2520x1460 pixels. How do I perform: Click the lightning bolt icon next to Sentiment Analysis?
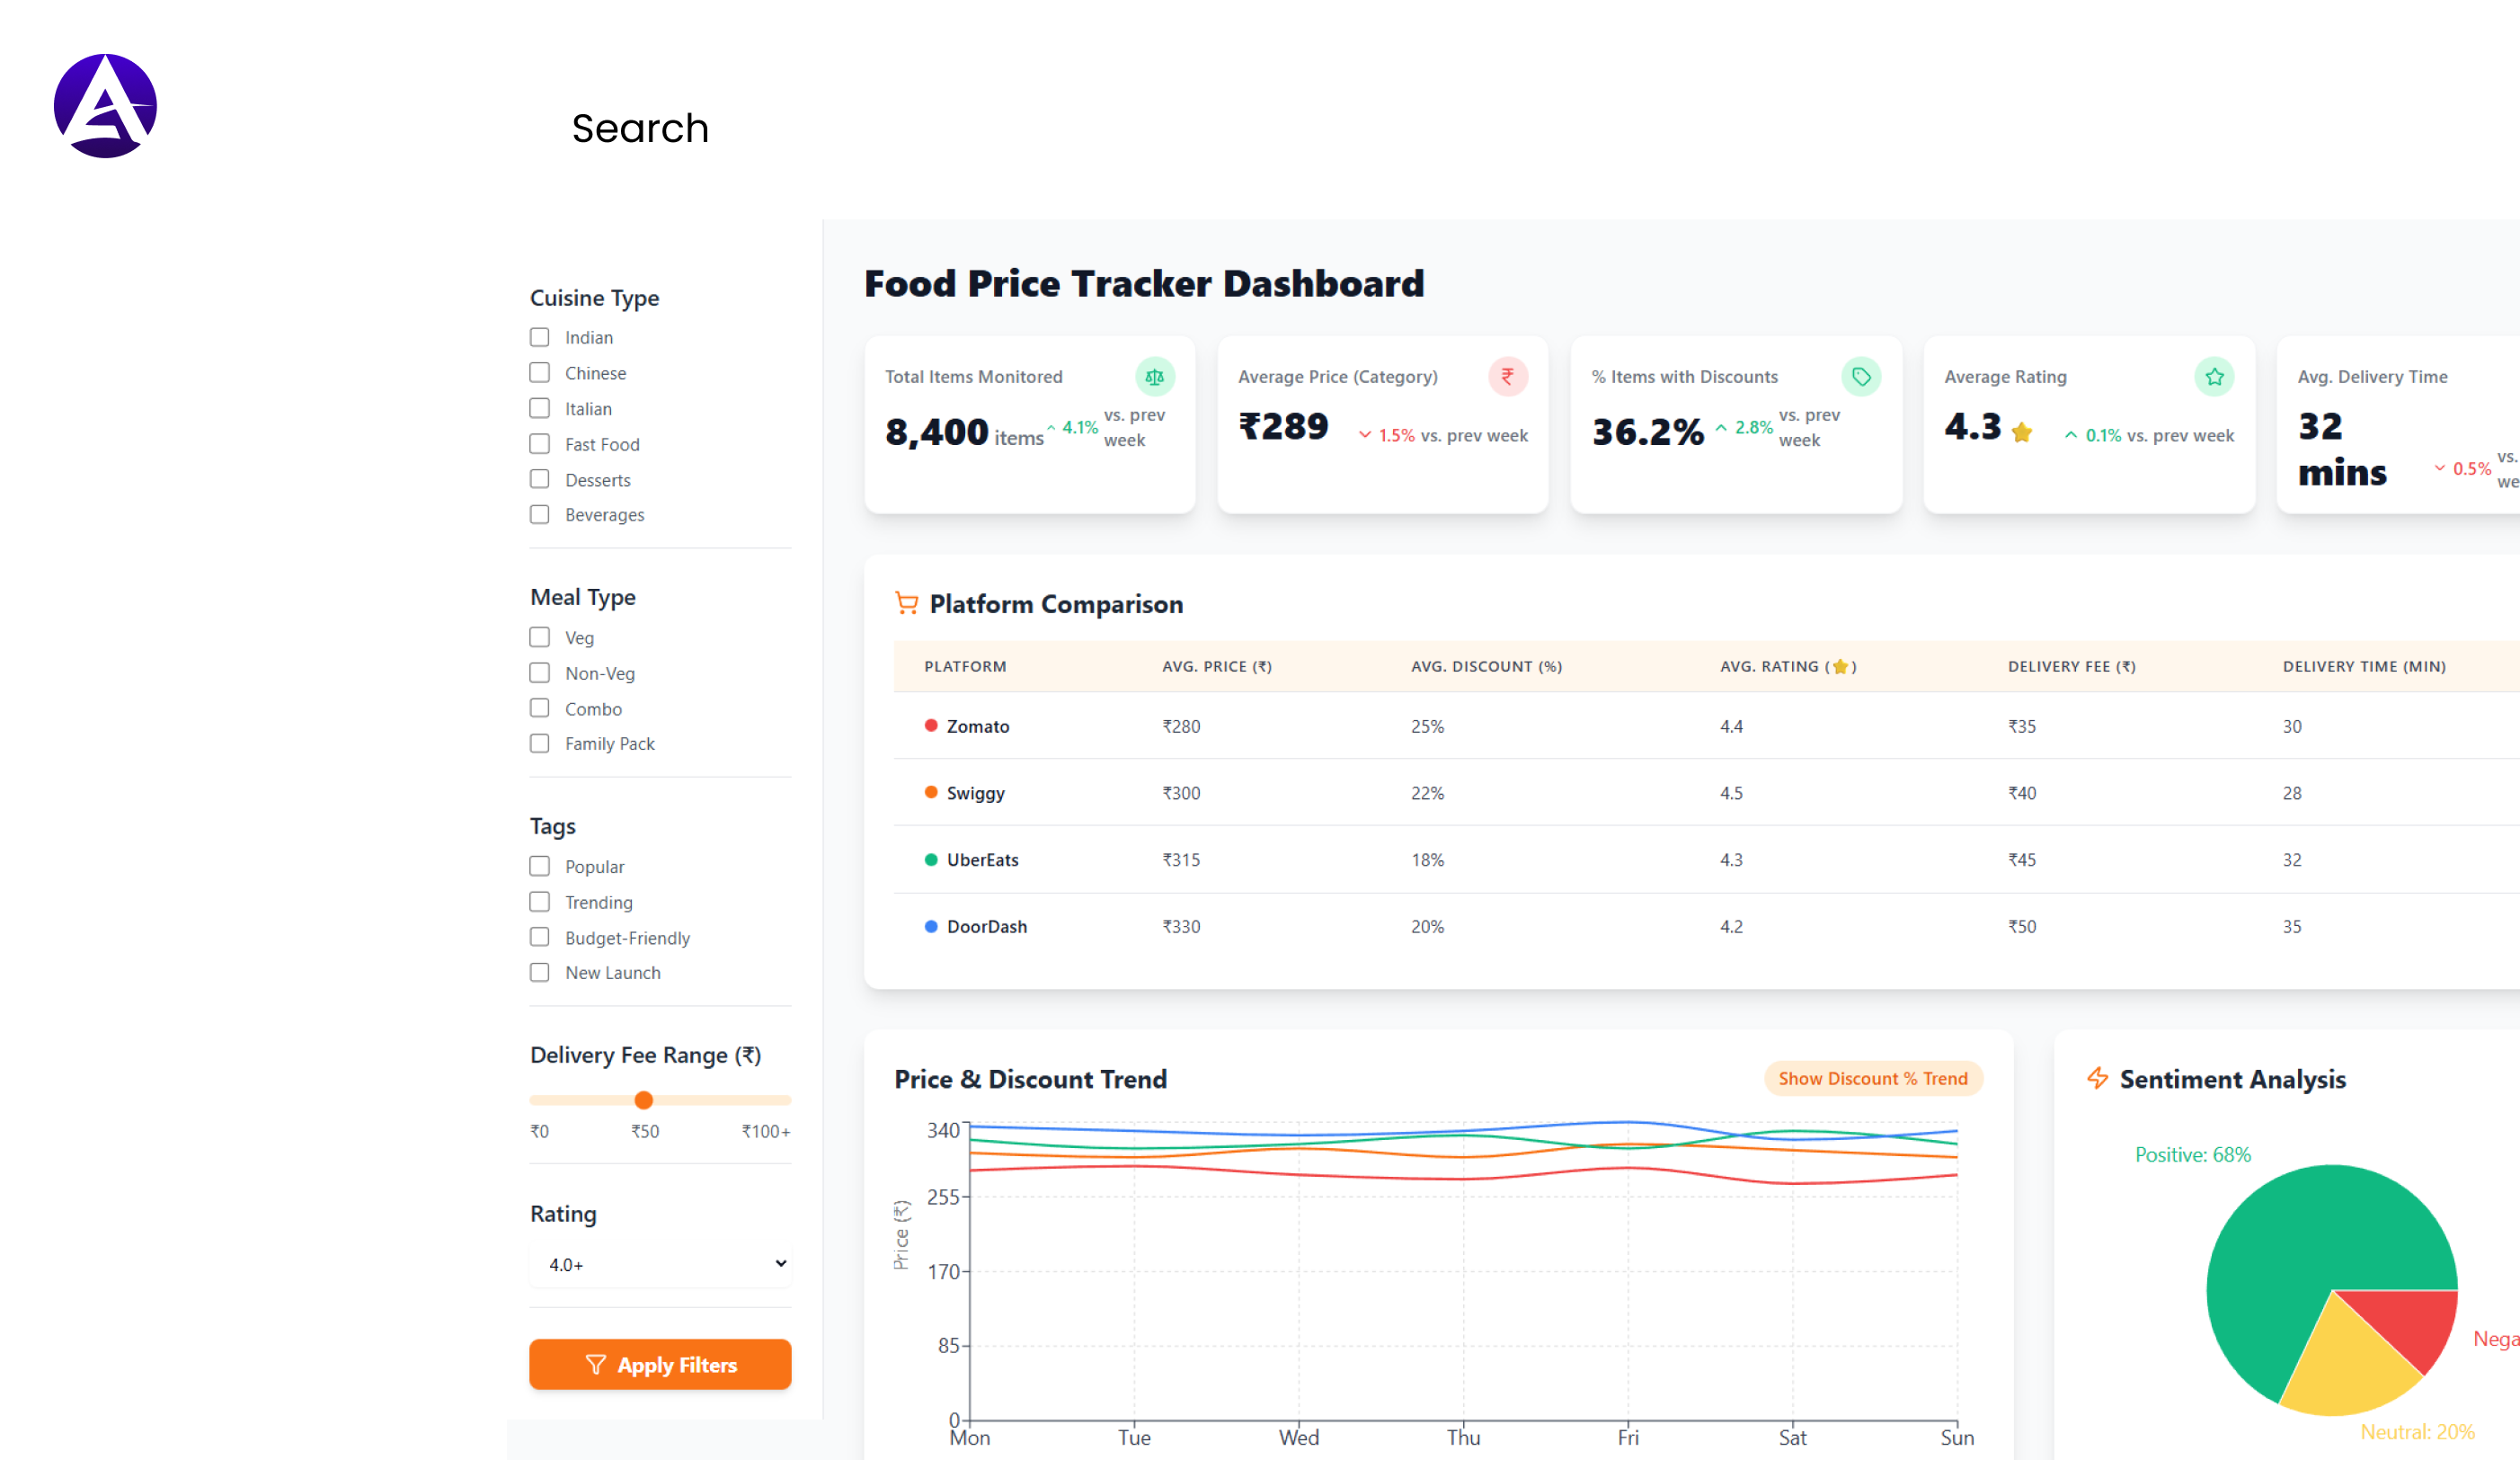2097,1078
